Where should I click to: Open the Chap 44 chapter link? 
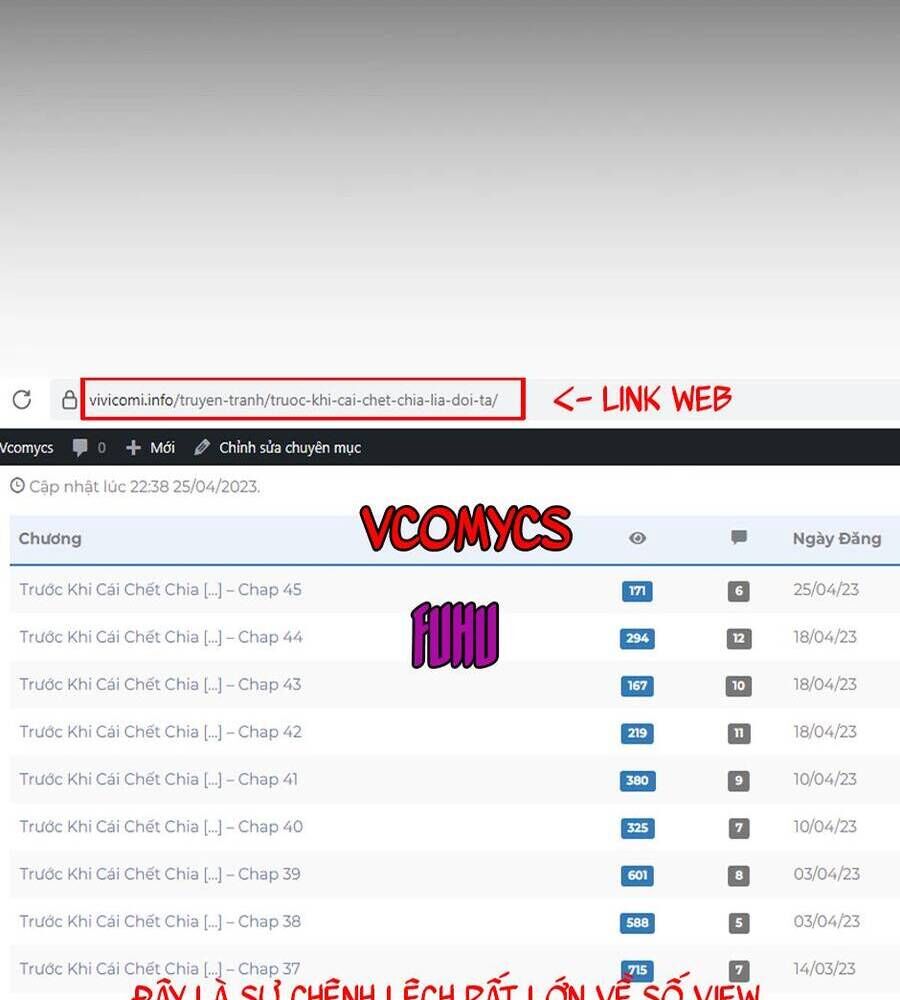160,637
